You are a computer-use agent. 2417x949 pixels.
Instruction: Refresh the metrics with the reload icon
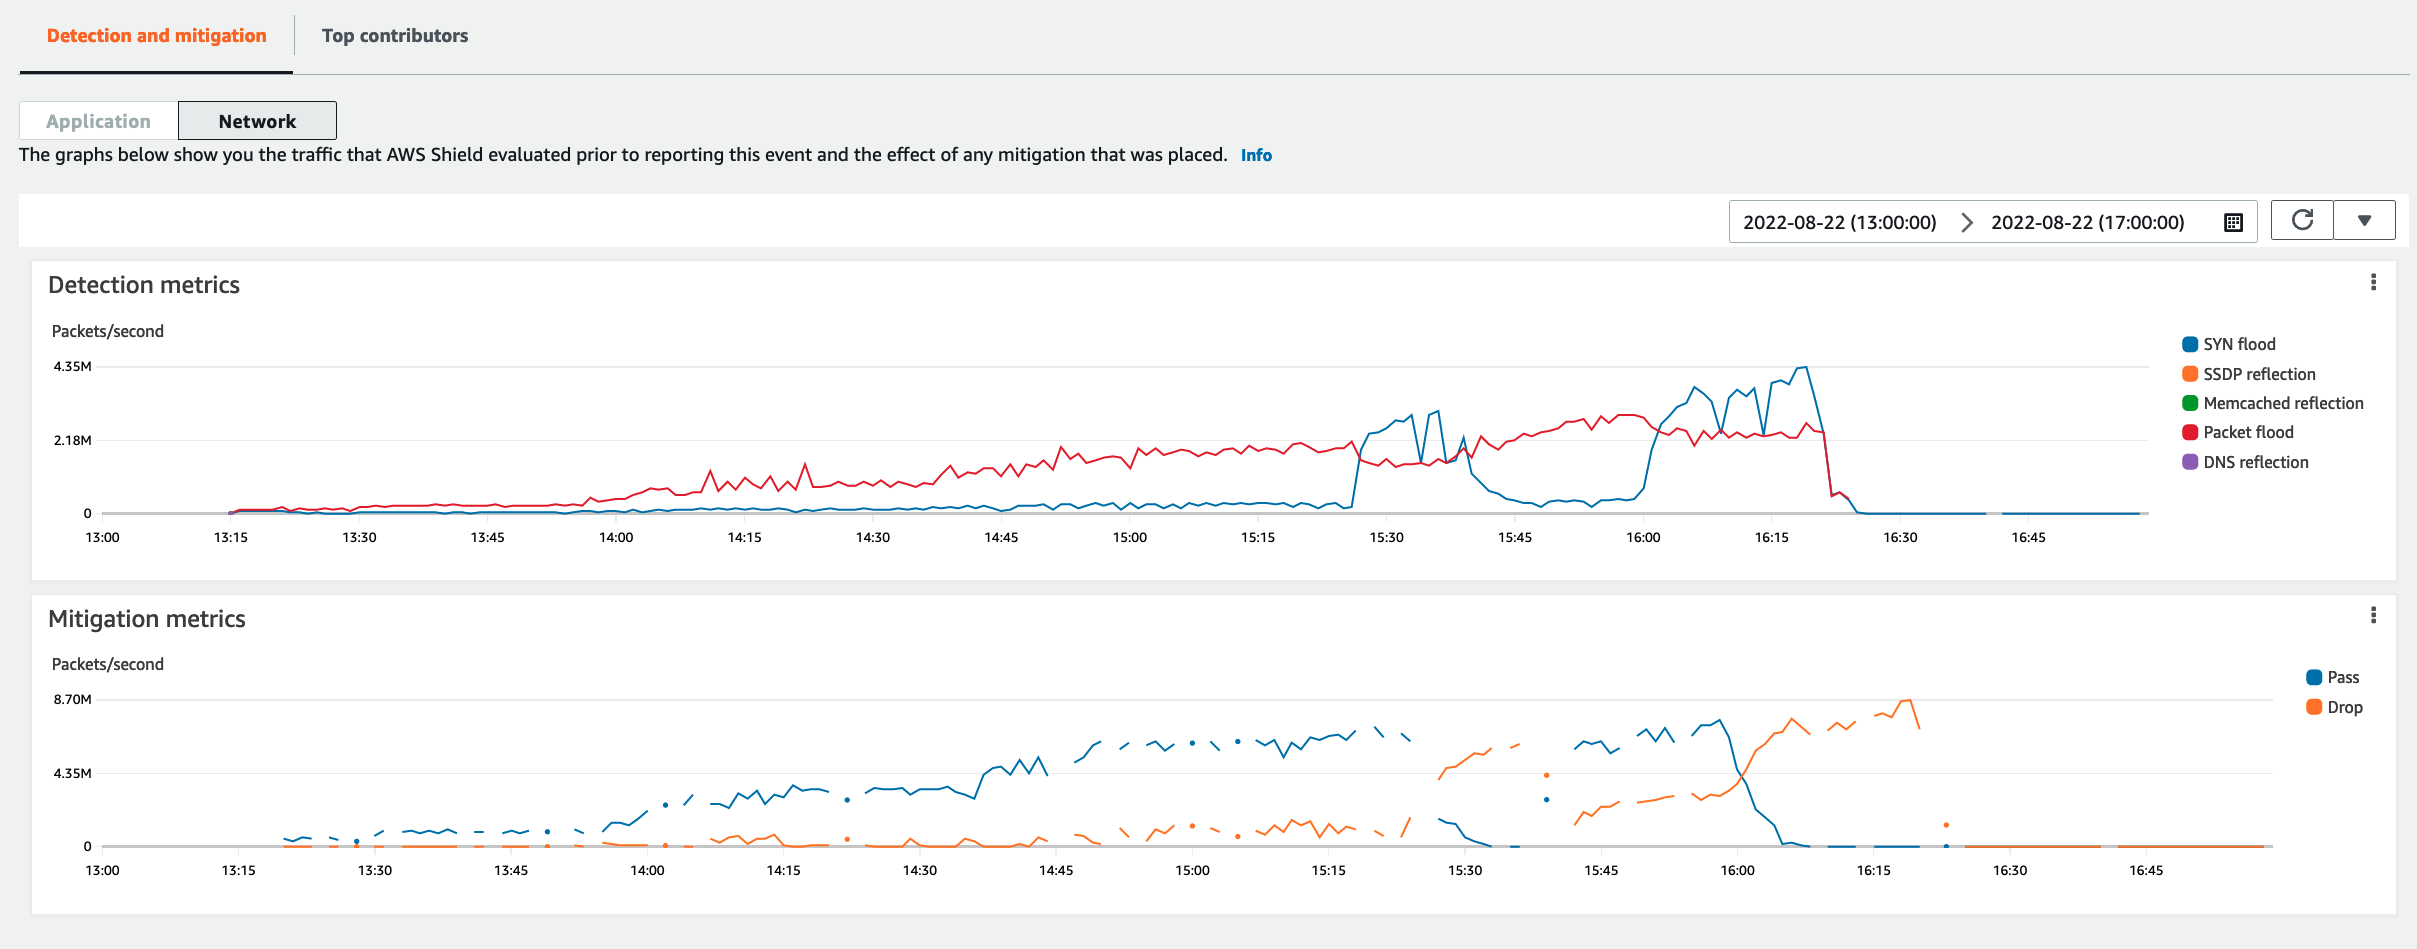click(2302, 219)
